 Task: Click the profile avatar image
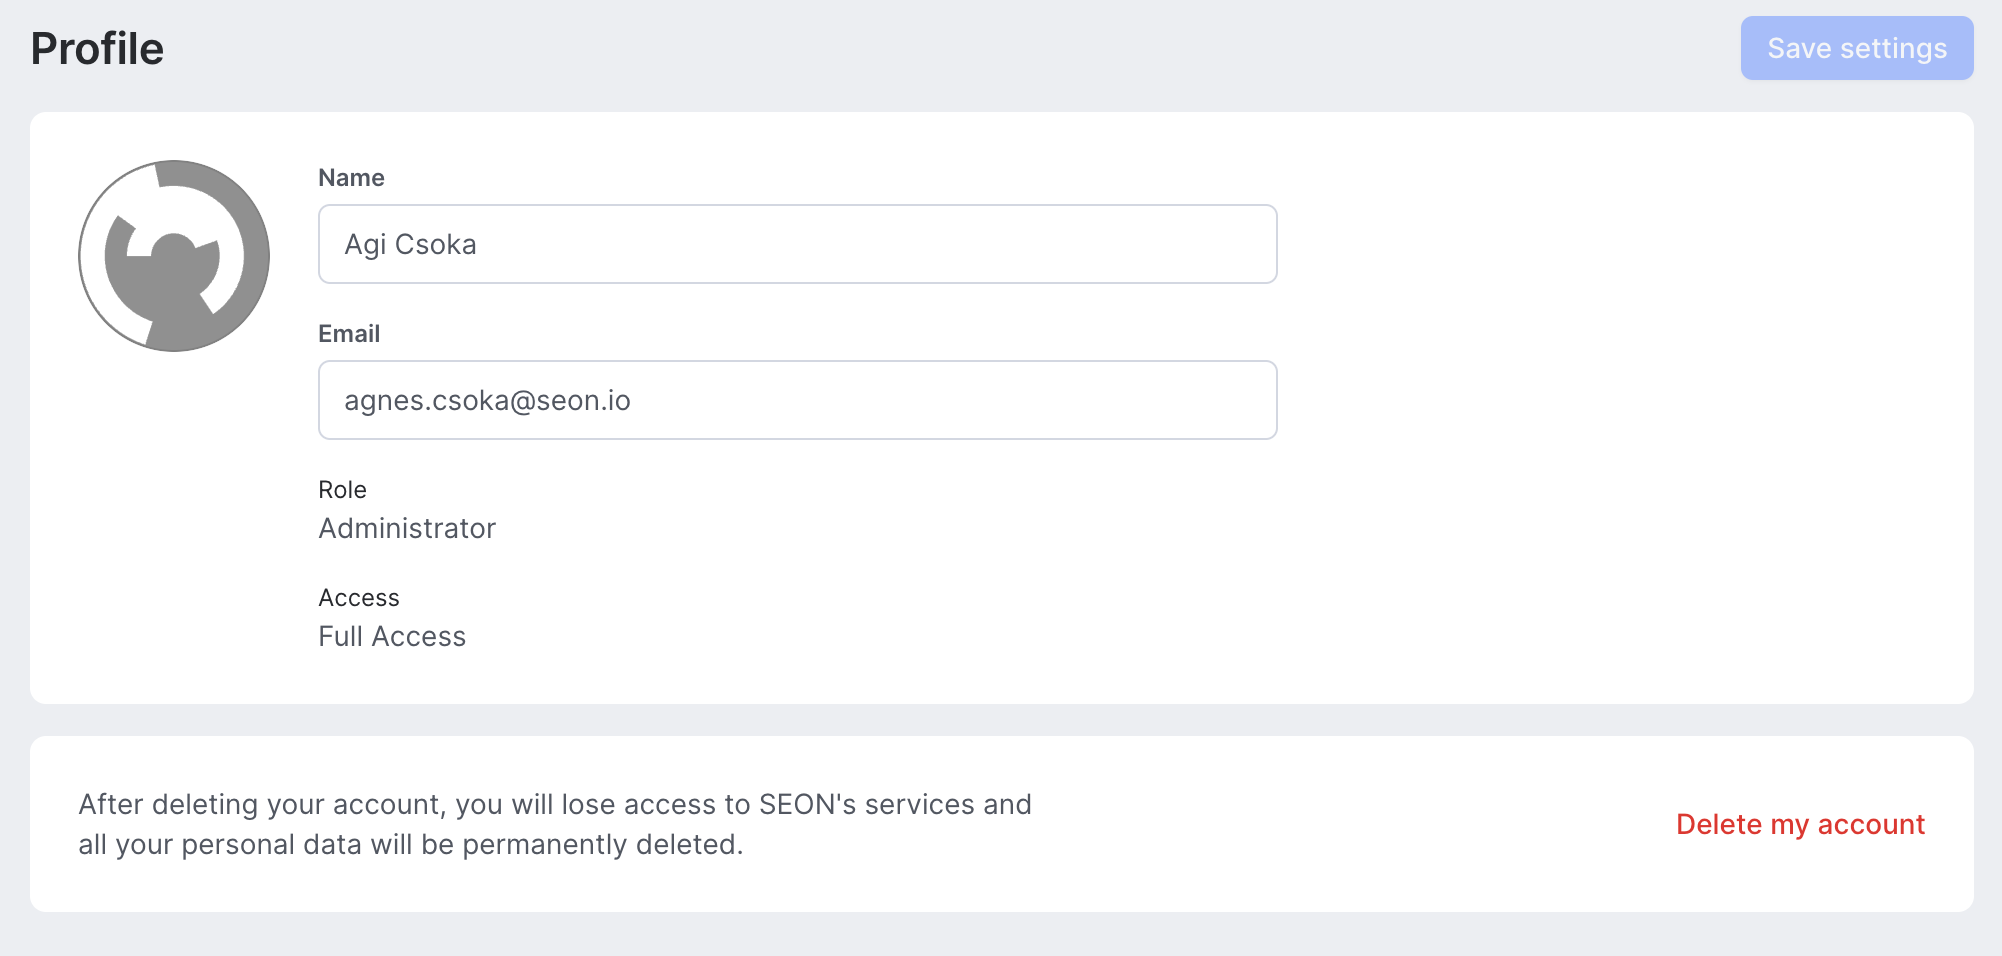(x=174, y=256)
